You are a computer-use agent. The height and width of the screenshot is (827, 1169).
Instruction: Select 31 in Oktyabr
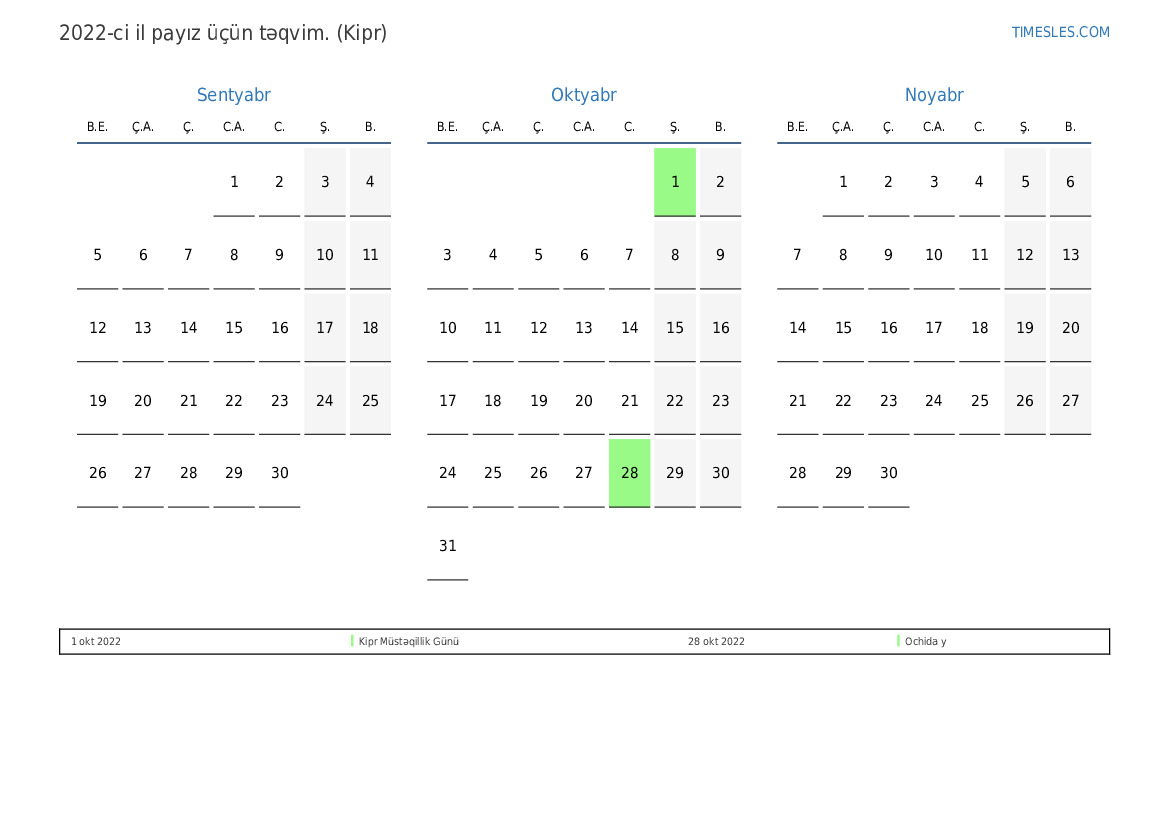click(x=447, y=546)
